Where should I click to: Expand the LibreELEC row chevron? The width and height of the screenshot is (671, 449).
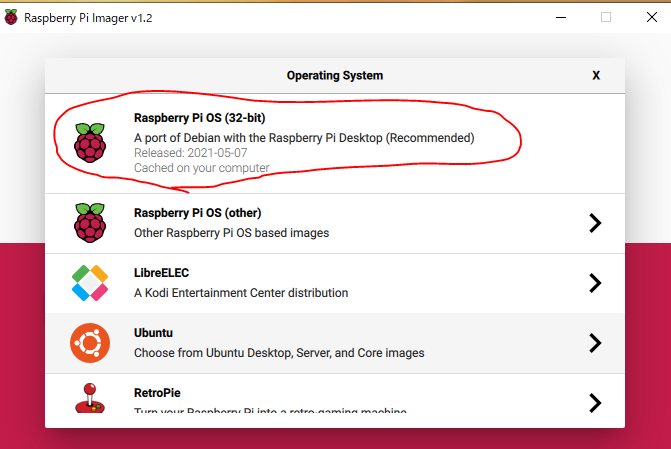pos(595,283)
